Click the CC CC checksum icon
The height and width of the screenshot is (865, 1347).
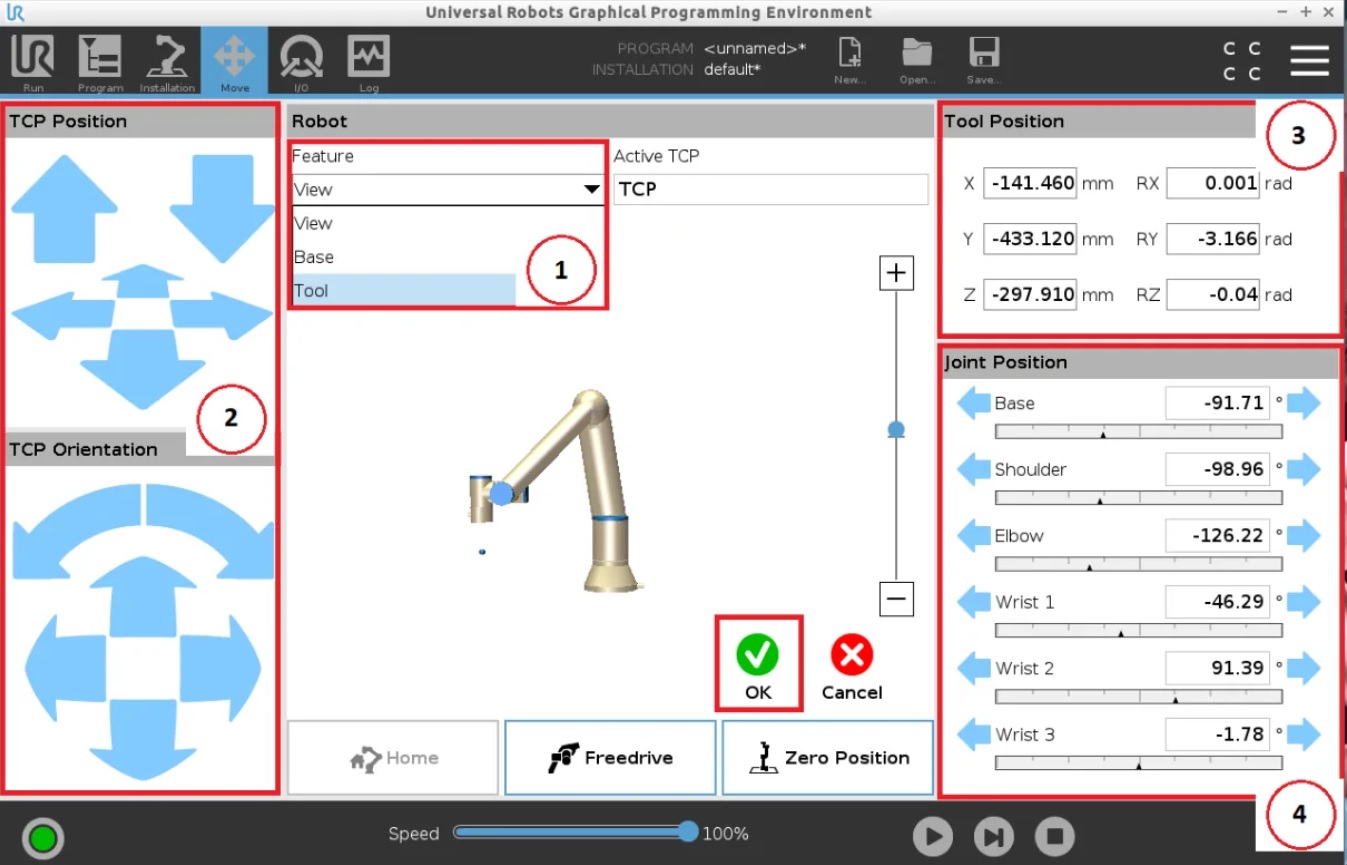pos(1241,61)
